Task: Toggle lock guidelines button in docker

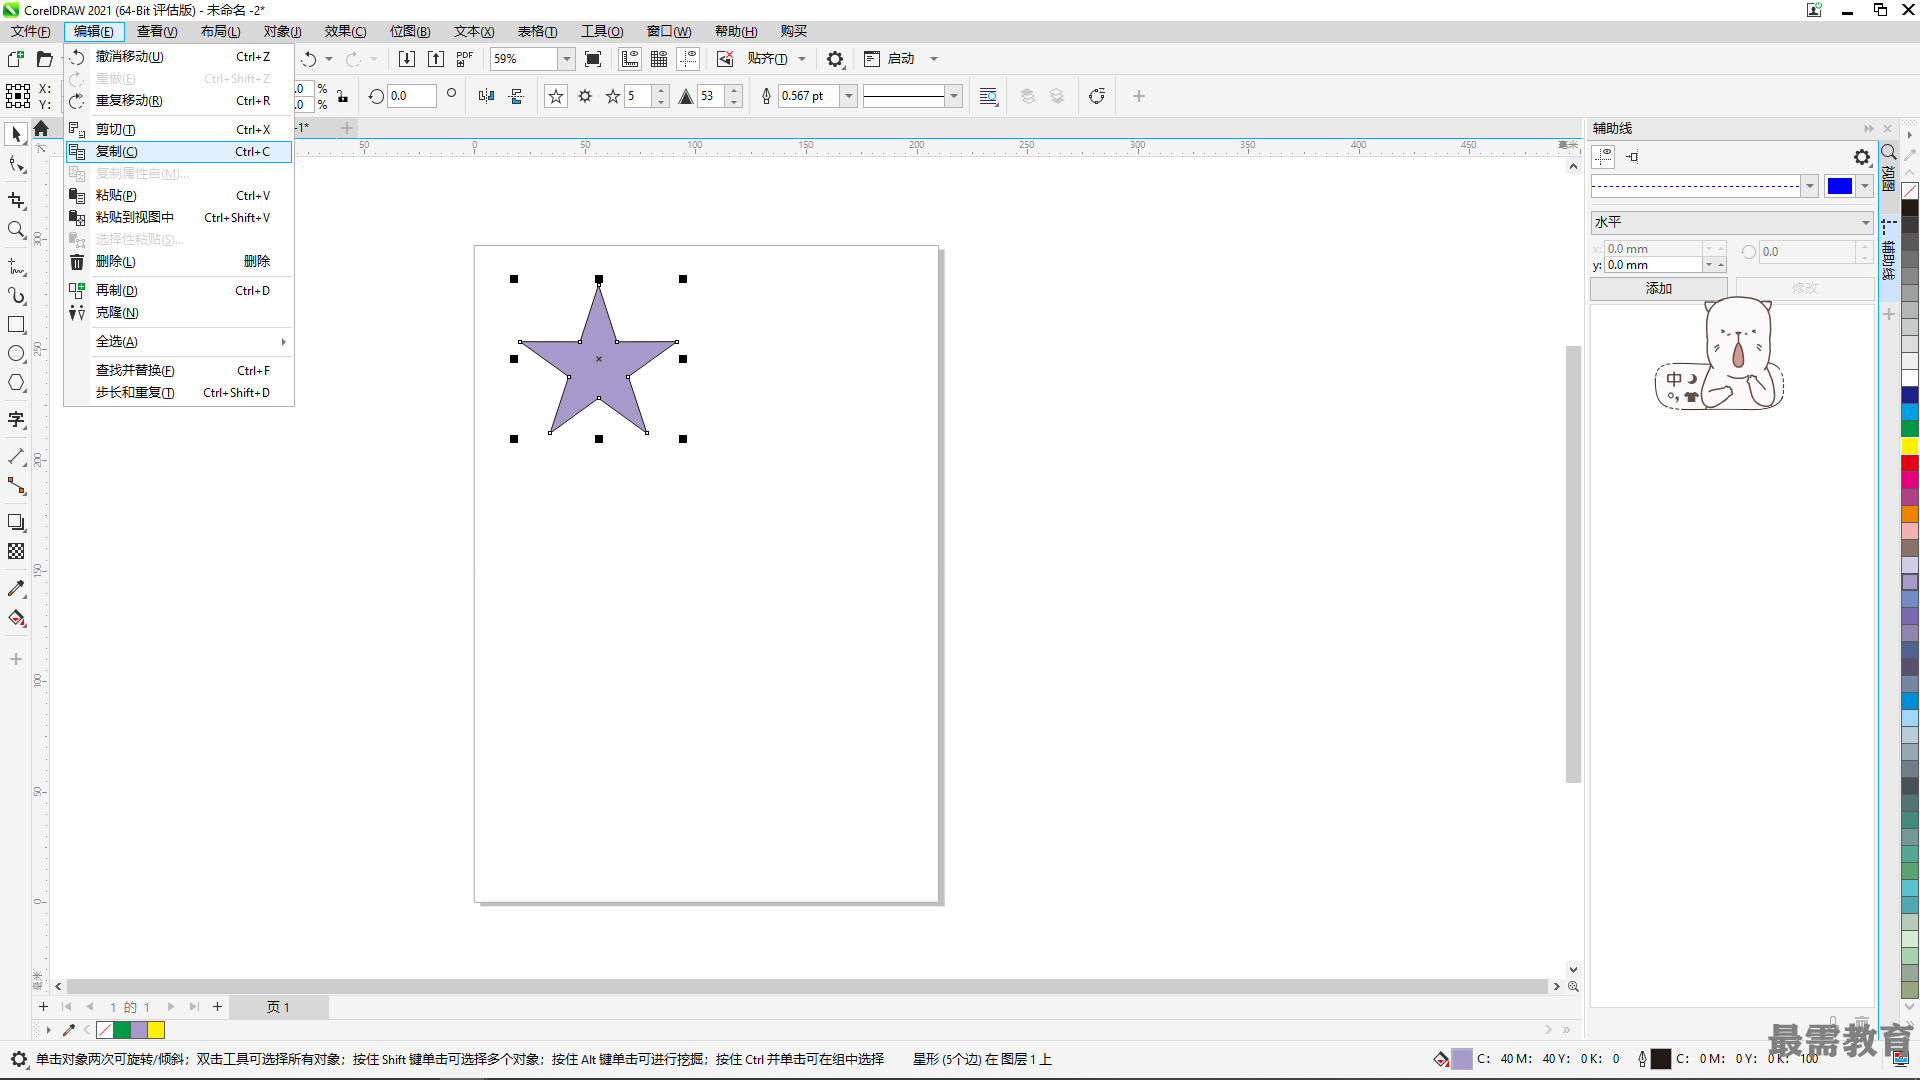Action: [1632, 157]
